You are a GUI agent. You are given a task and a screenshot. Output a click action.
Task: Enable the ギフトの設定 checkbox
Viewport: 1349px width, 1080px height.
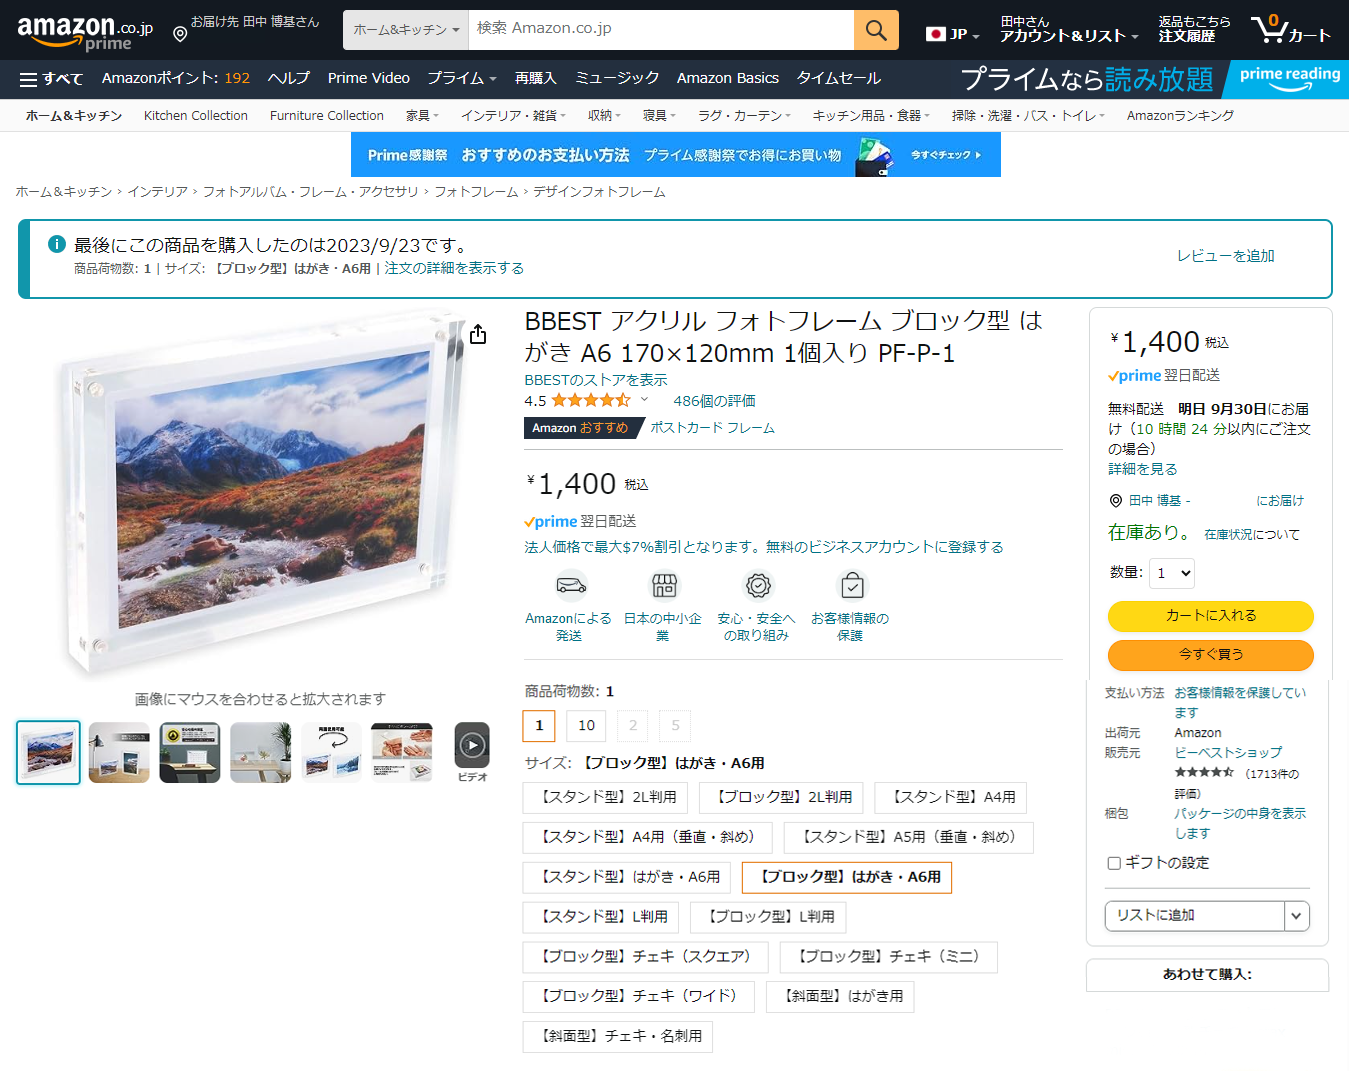coord(1114,863)
